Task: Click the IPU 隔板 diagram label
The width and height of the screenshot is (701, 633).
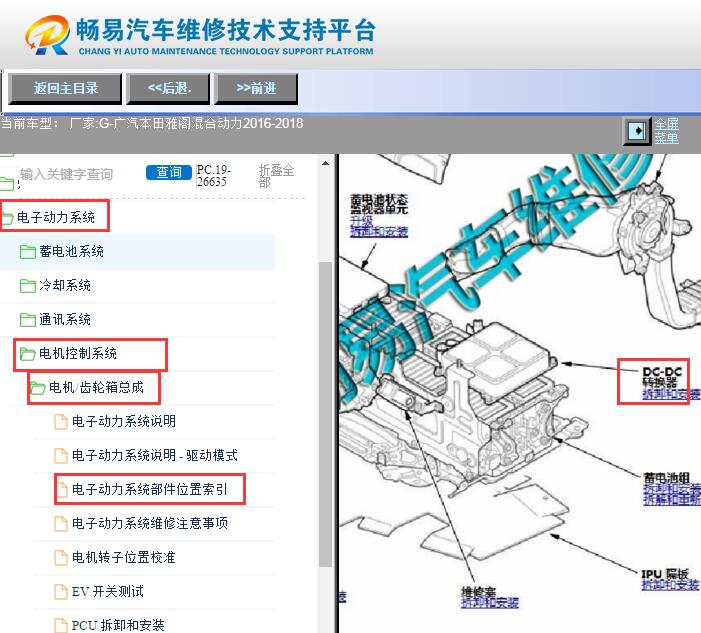Action: [x=665, y=574]
